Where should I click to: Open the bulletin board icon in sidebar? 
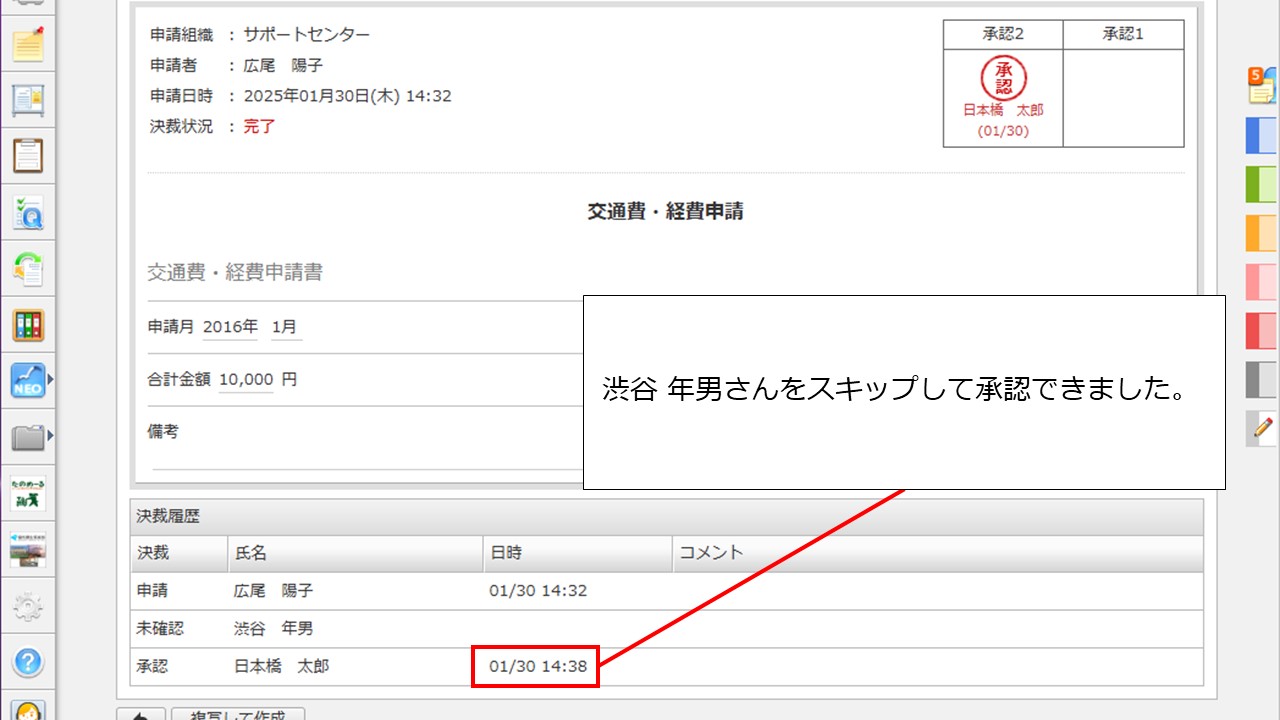tap(28, 100)
